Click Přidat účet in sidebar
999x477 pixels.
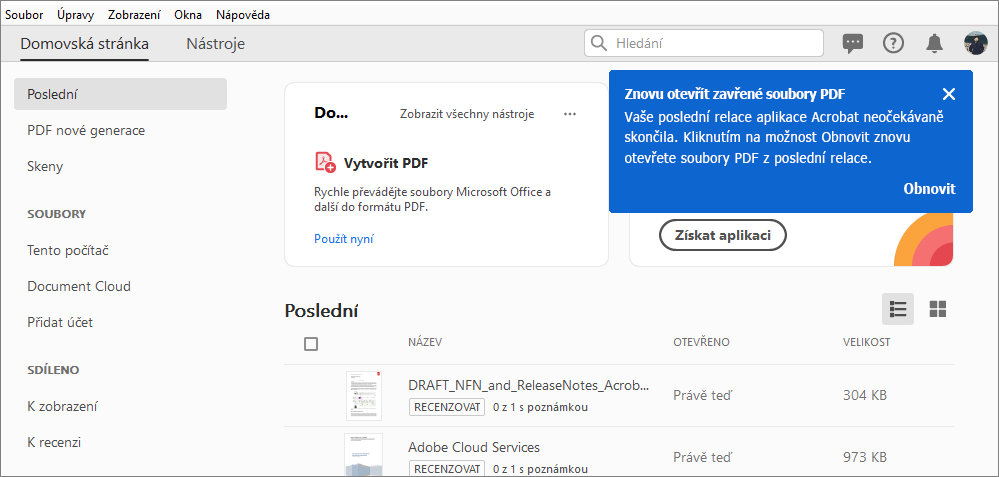(60, 323)
